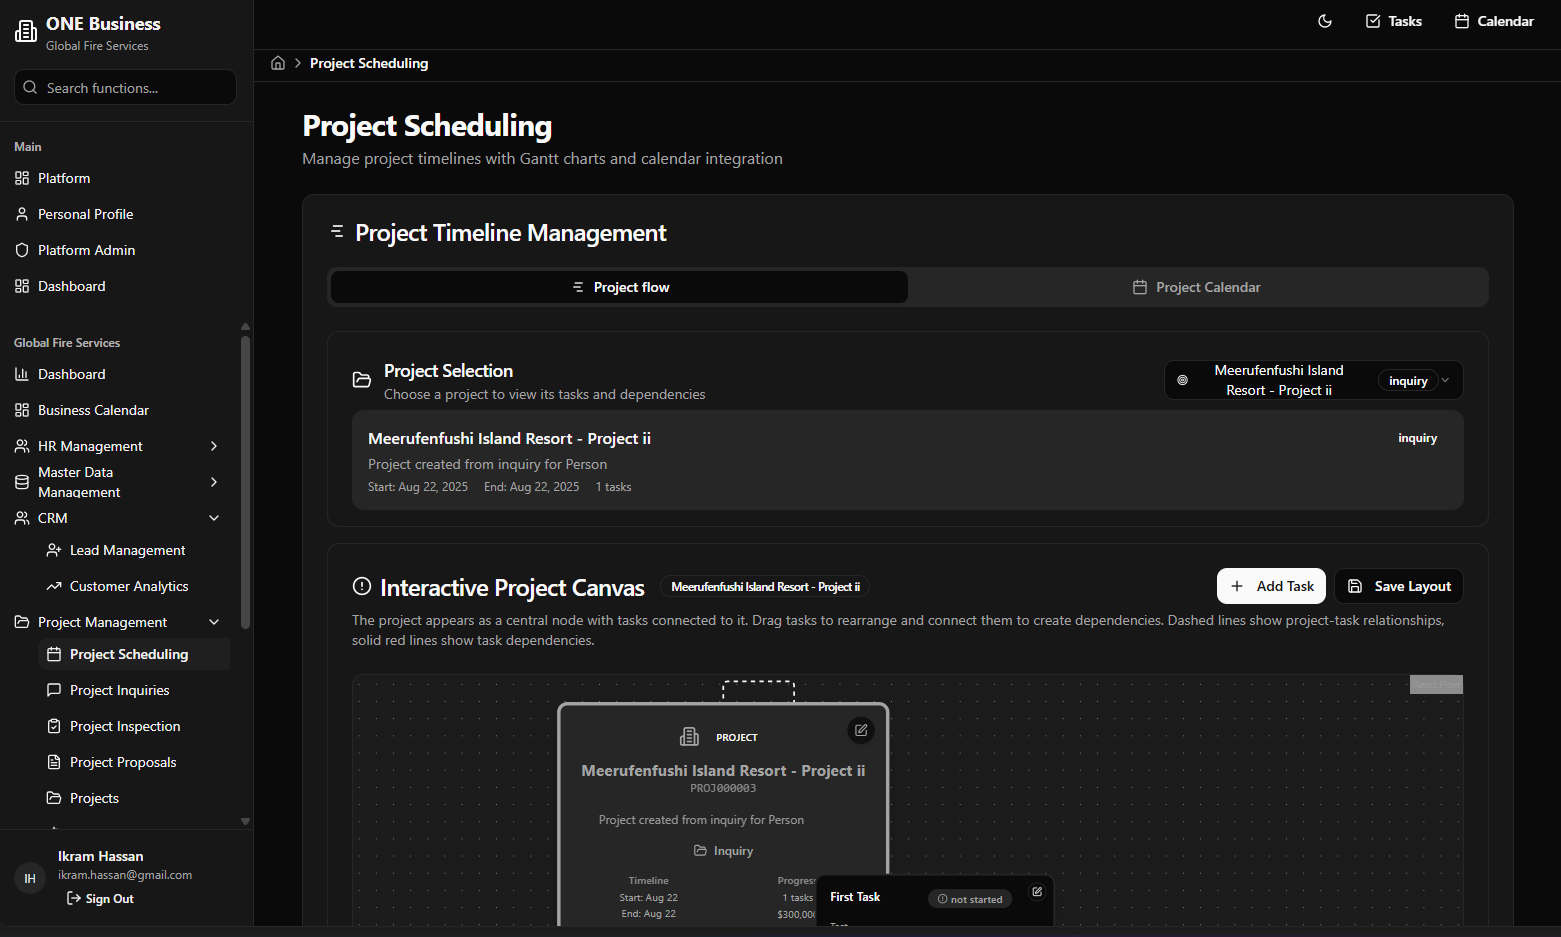Open Calendar in the top bar
Image resolution: width=1561 pixels, height=937 pixels.
(1494, 21)
